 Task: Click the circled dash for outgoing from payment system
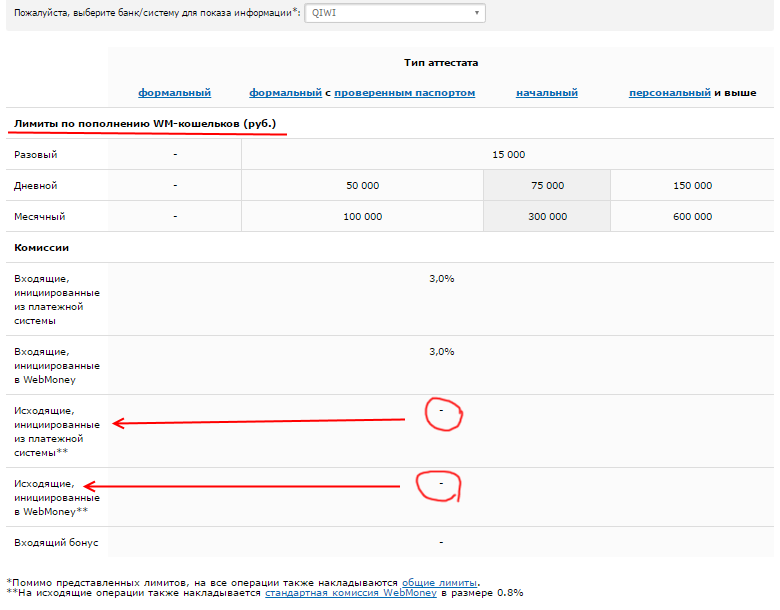pos(441,411)
